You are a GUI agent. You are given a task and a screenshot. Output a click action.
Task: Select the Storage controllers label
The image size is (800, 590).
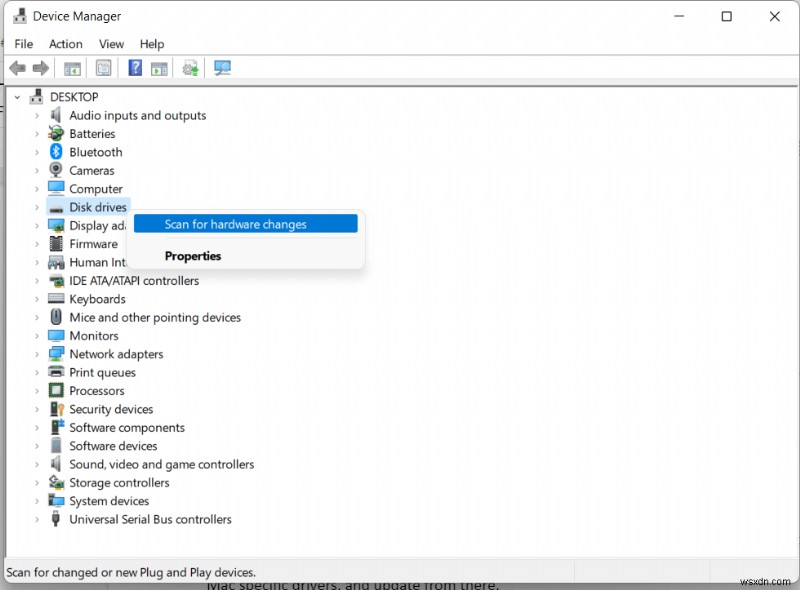119,483
